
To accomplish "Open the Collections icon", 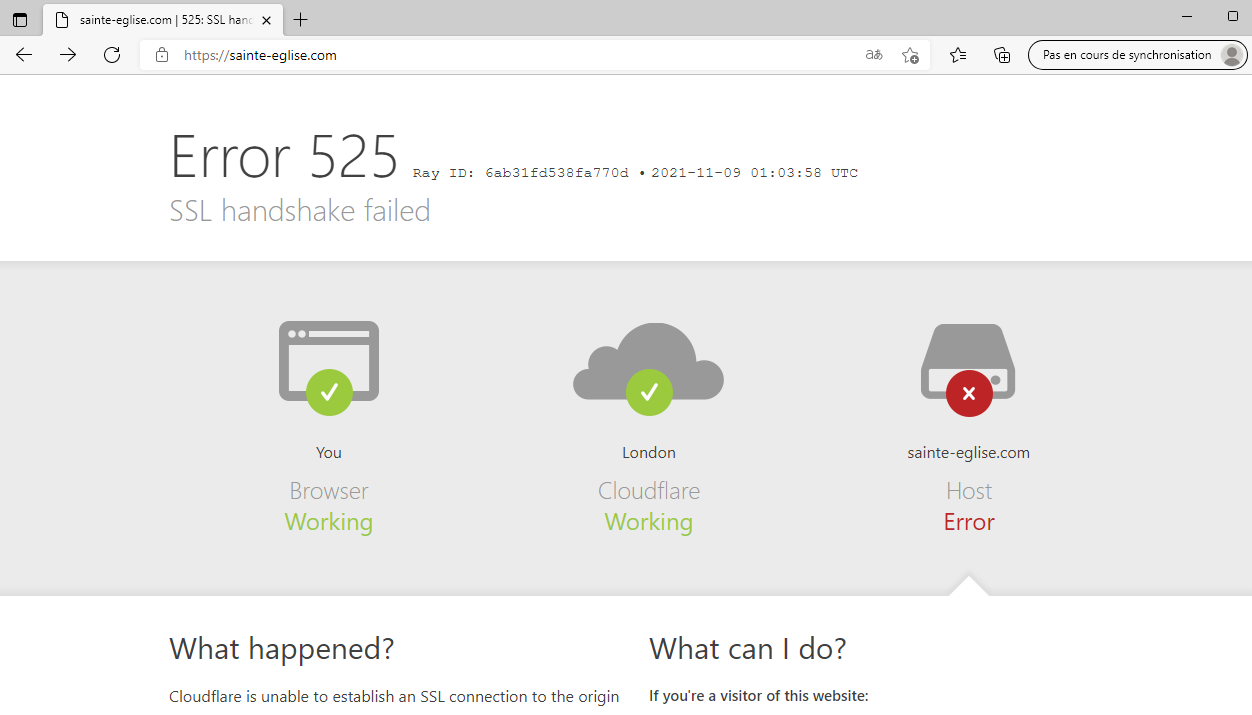I will 1002,55.
